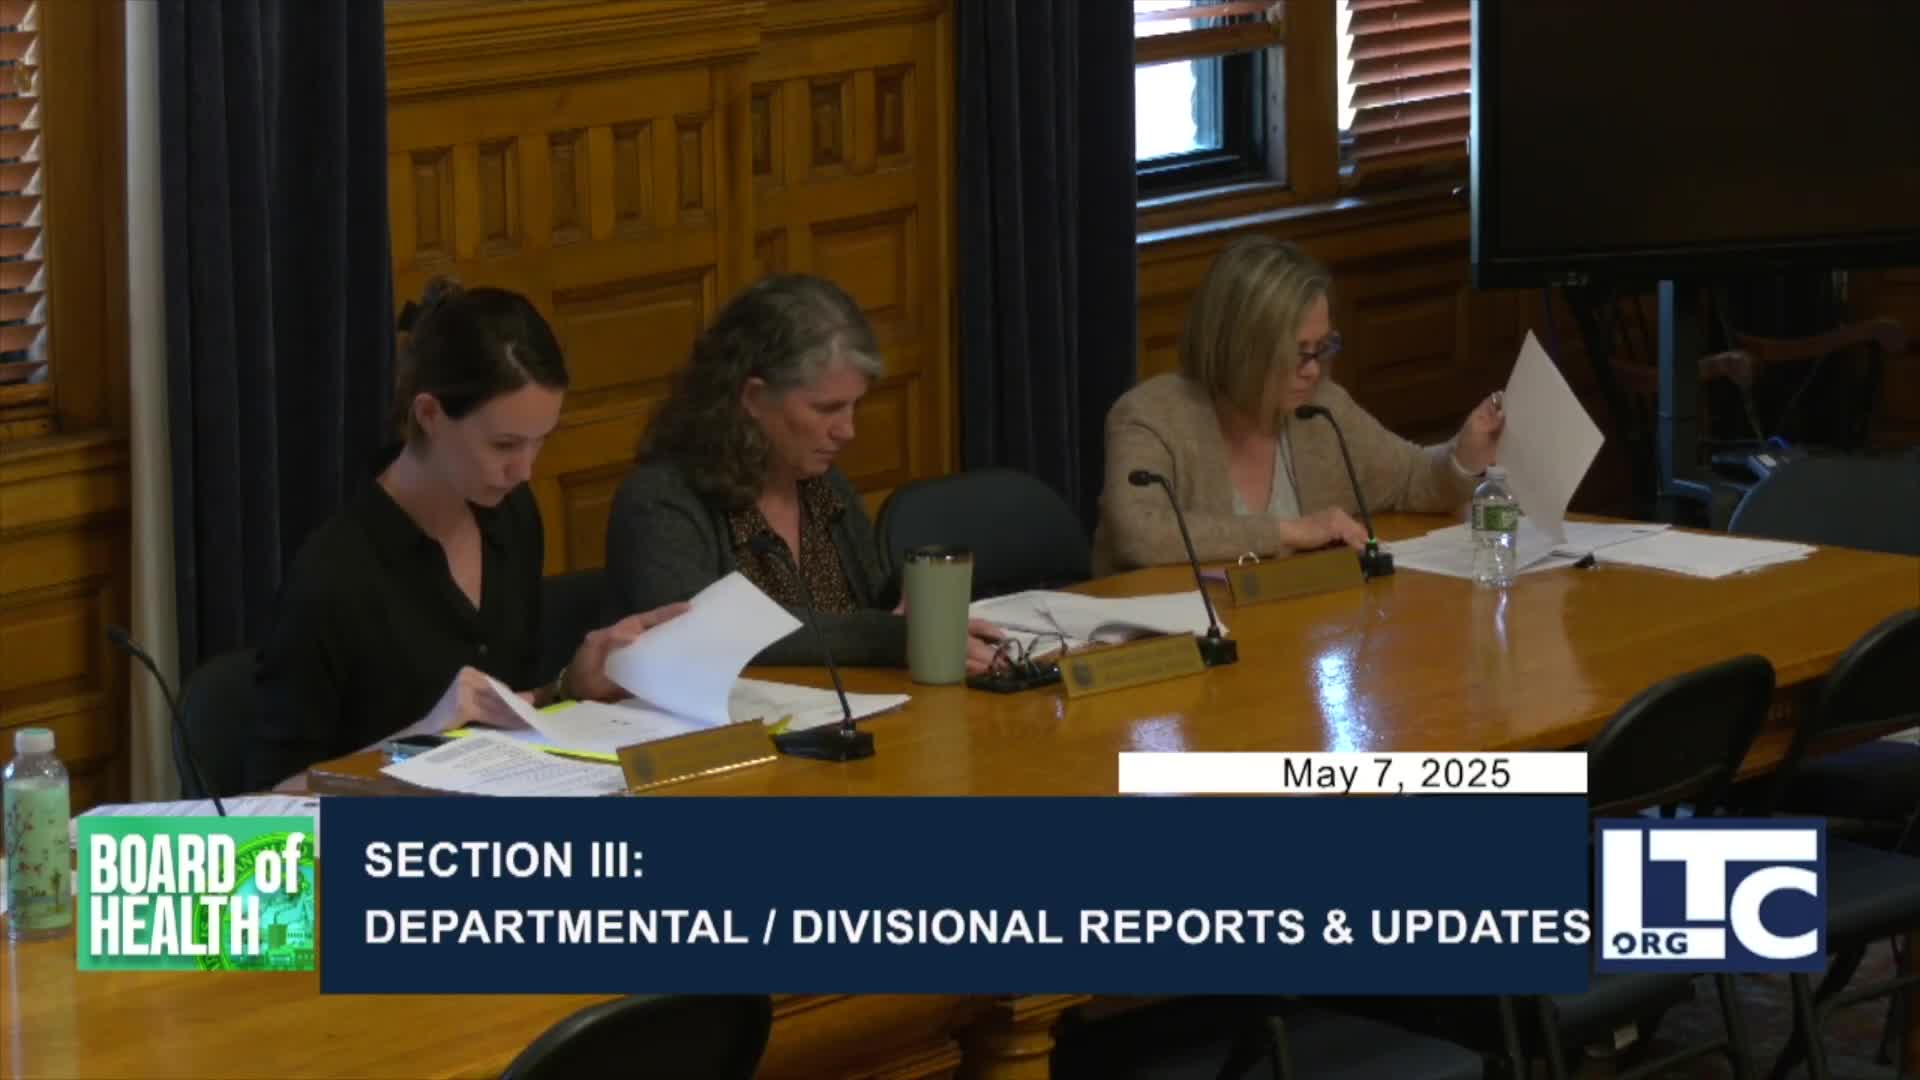Click the gold nameplate in front of the woman in tan
This screenshot has width=1920, height=1080.
1292,578
